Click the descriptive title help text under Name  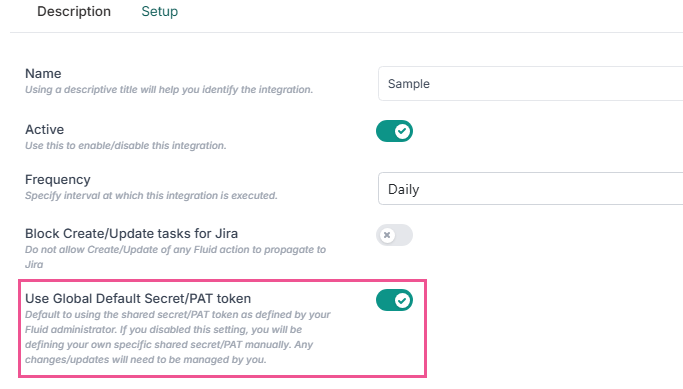pos(169,90)
